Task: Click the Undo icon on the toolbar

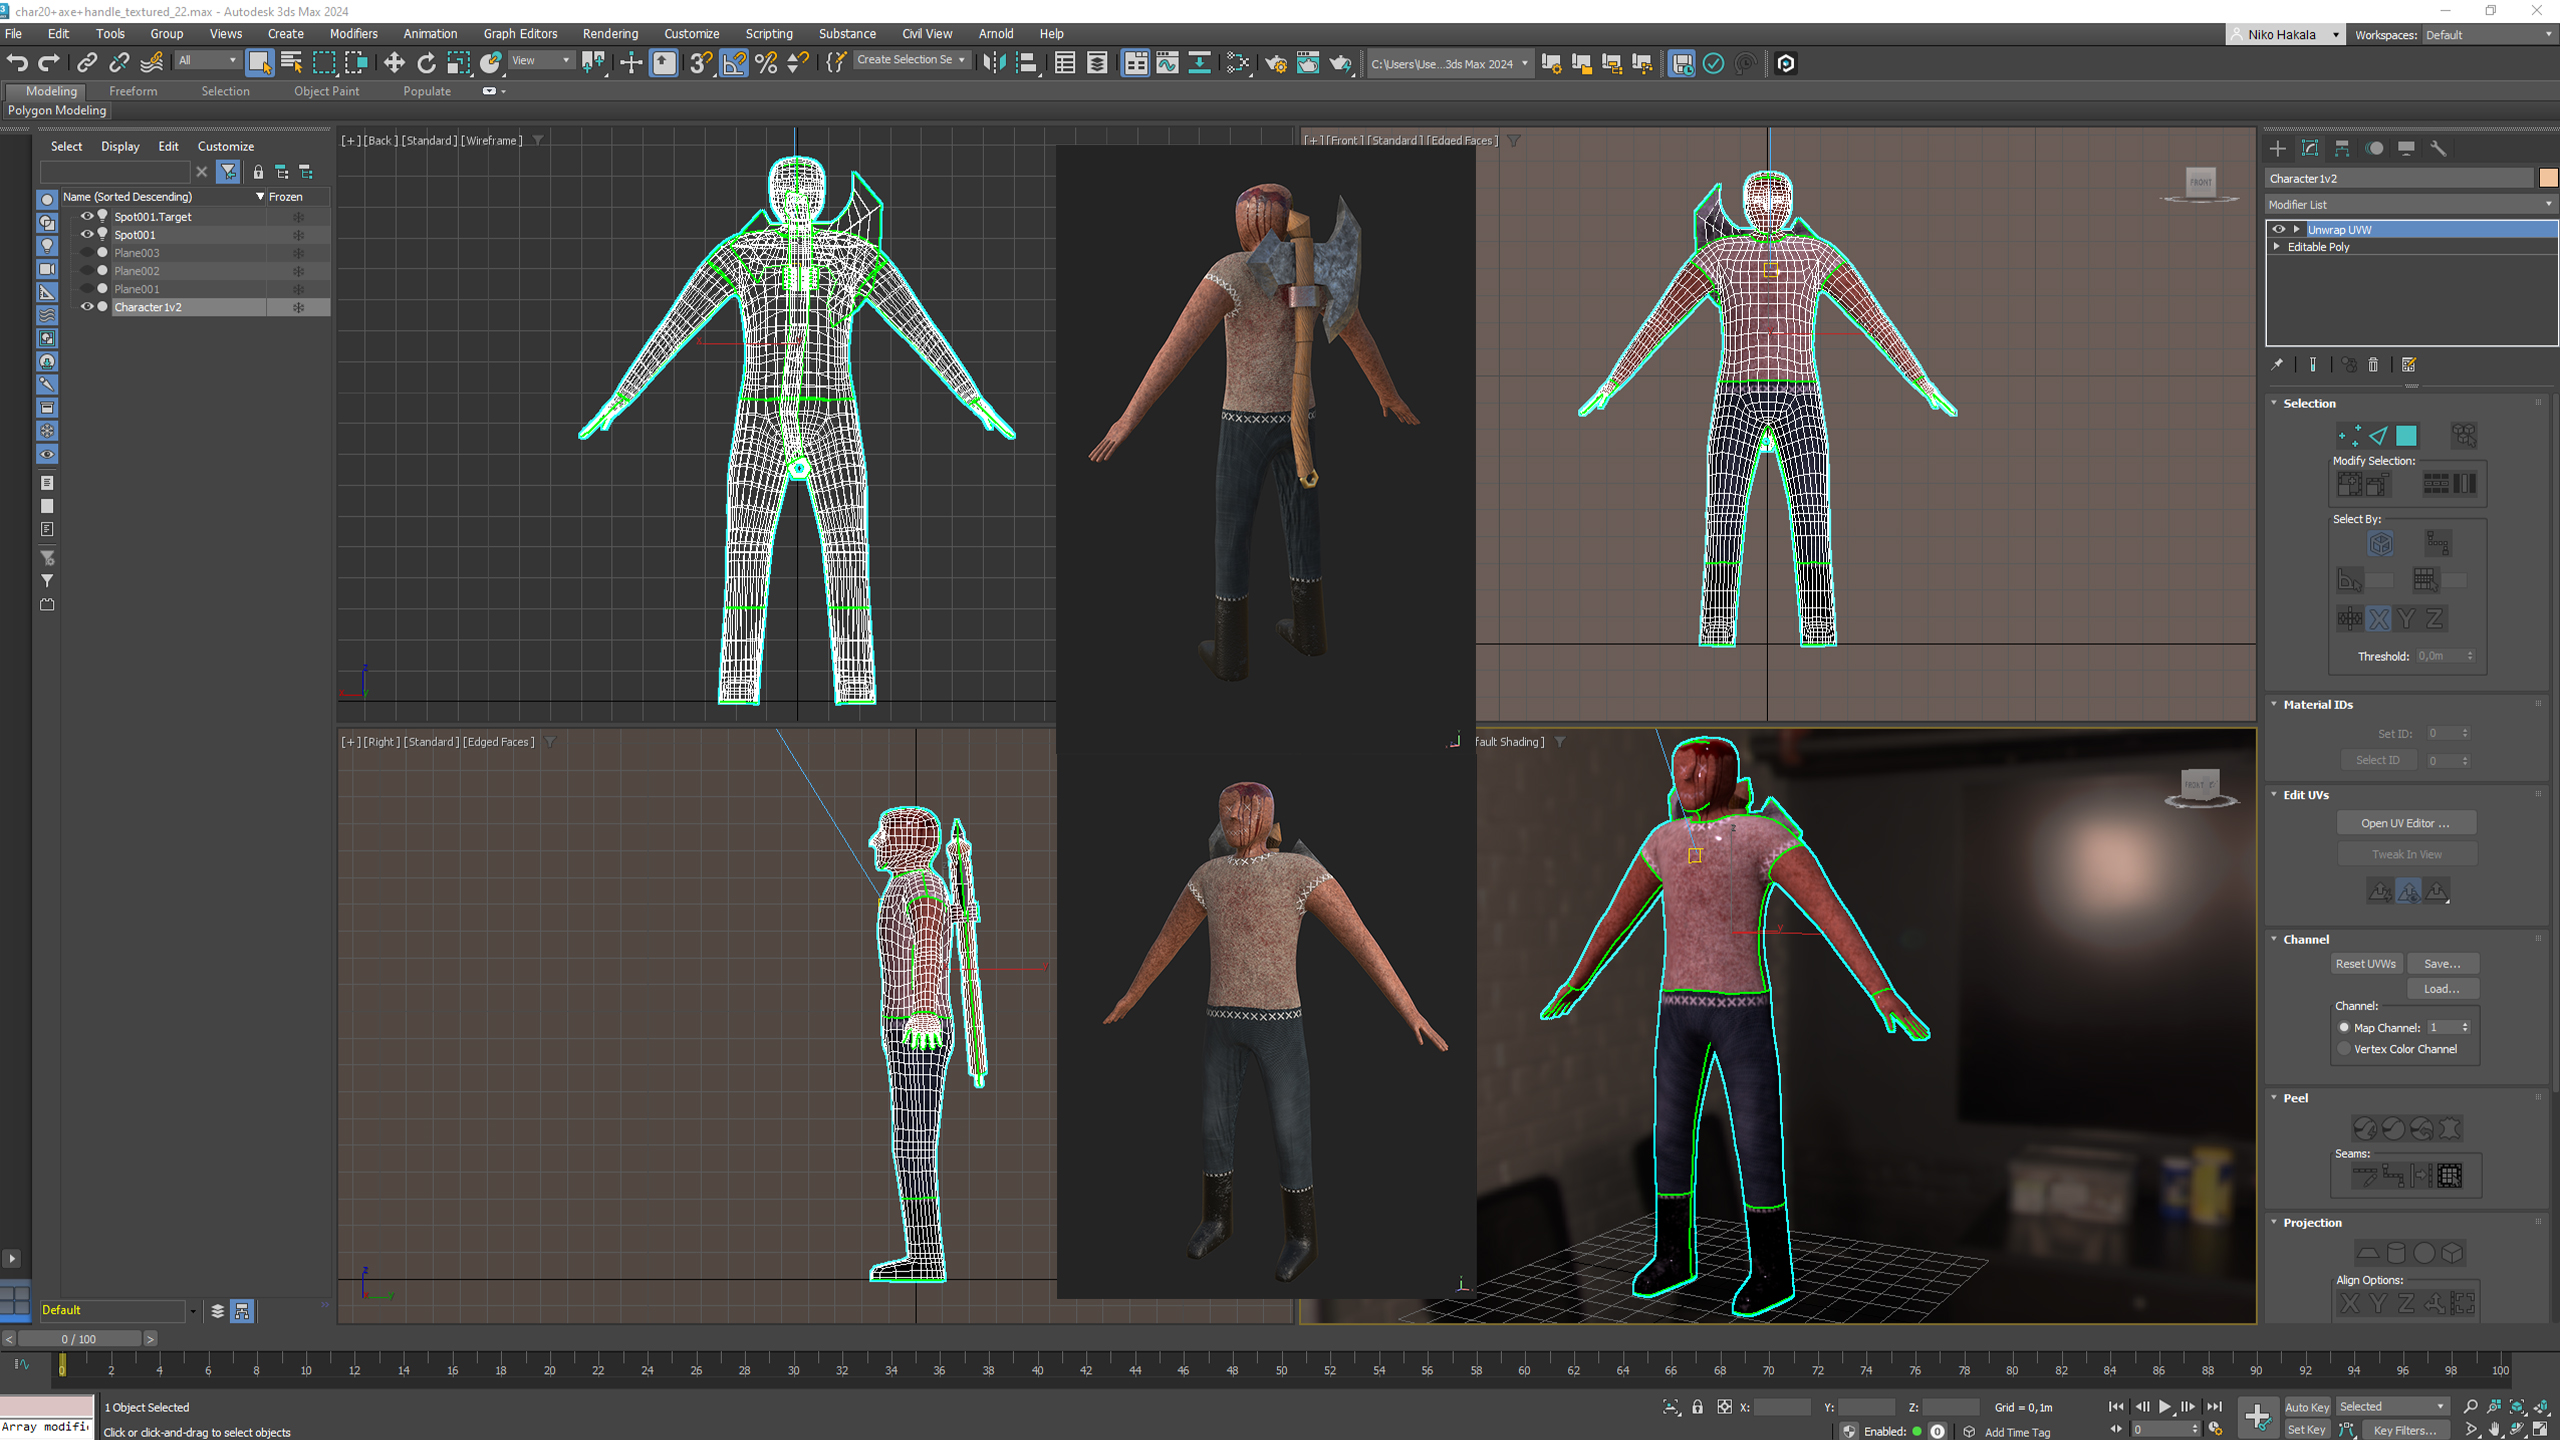Action: tap(17, 62)
